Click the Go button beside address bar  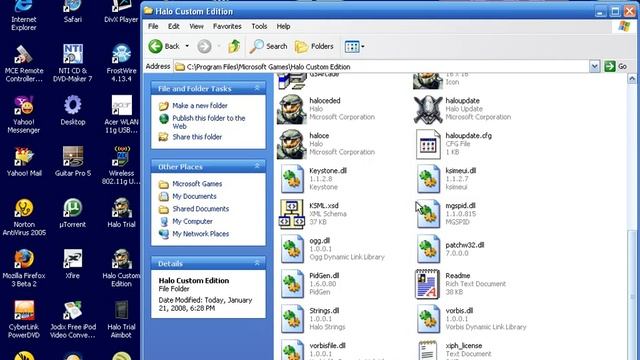tap(616, 66)
